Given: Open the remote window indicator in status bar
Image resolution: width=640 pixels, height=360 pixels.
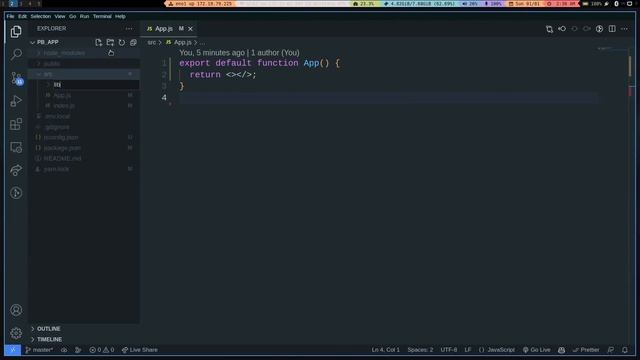Looking at the screenshot, I should pos(13,350).
